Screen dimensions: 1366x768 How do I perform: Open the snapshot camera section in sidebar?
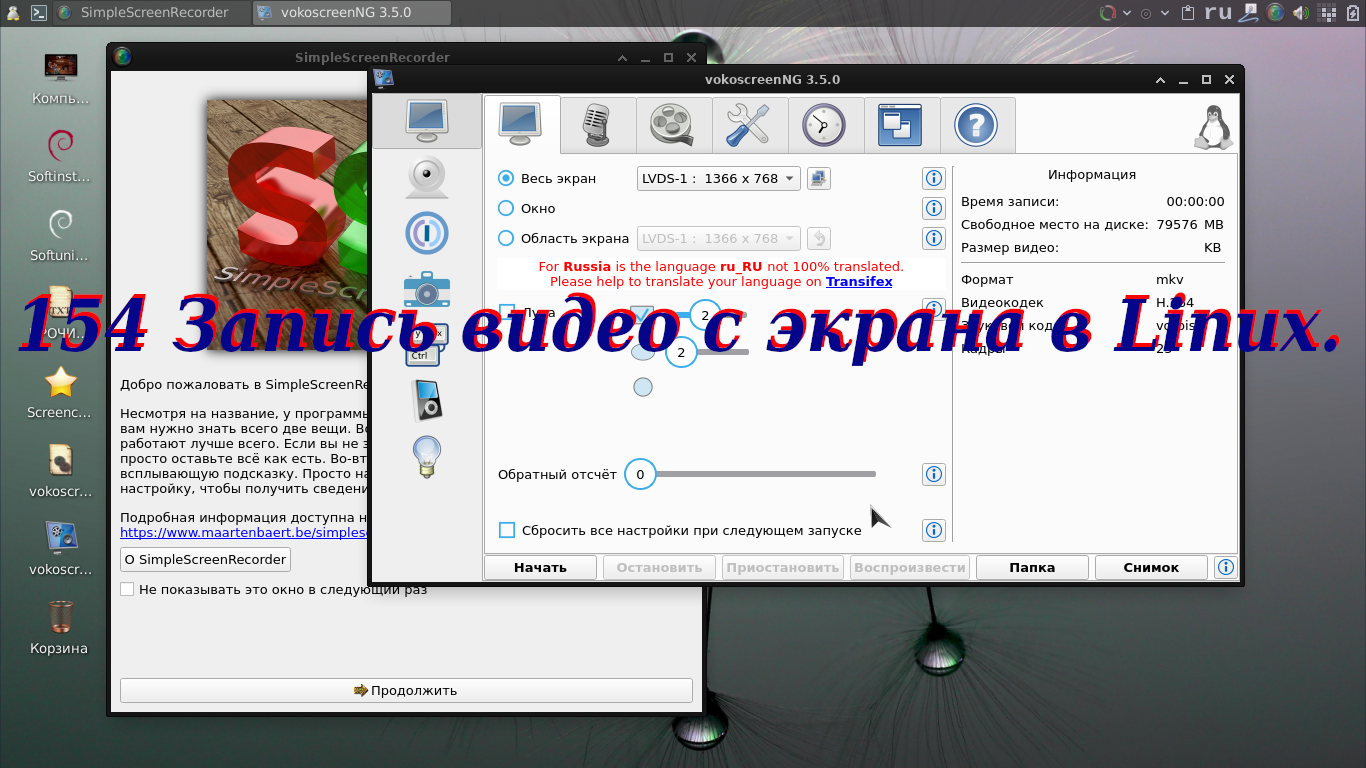pyautogui.click(x=427, y=289)
